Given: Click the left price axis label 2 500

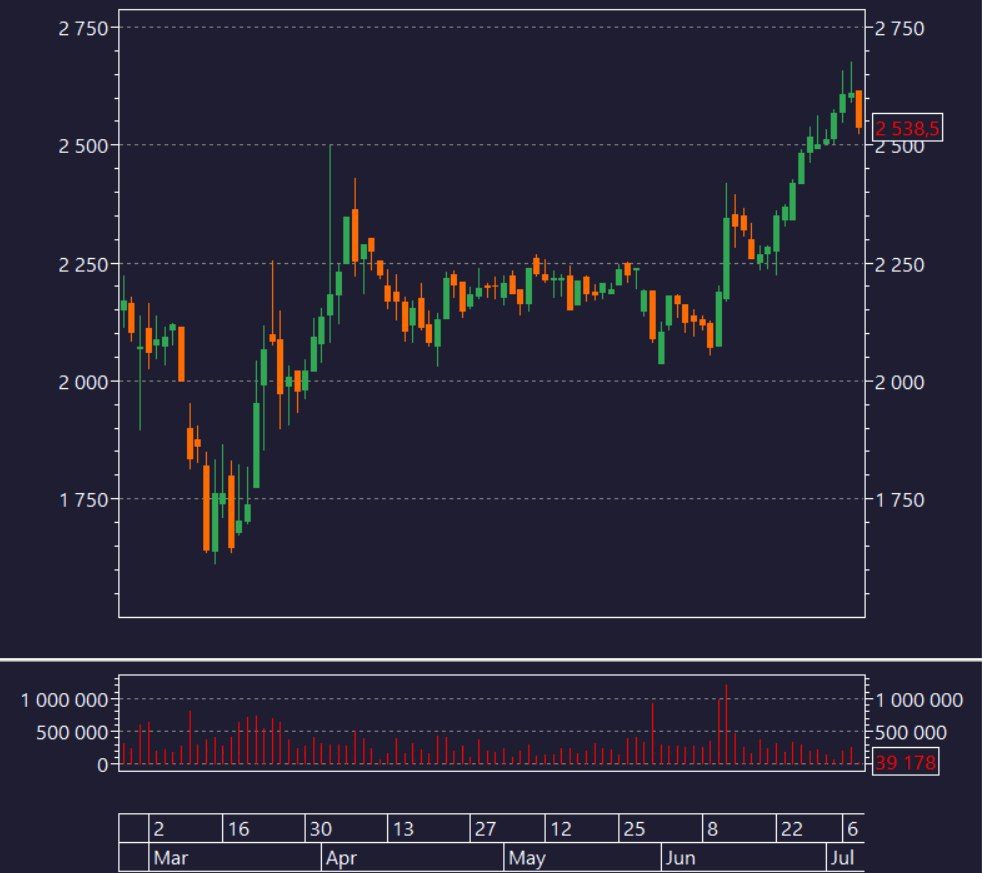Looking at the screenshot, I should (83, 146).
